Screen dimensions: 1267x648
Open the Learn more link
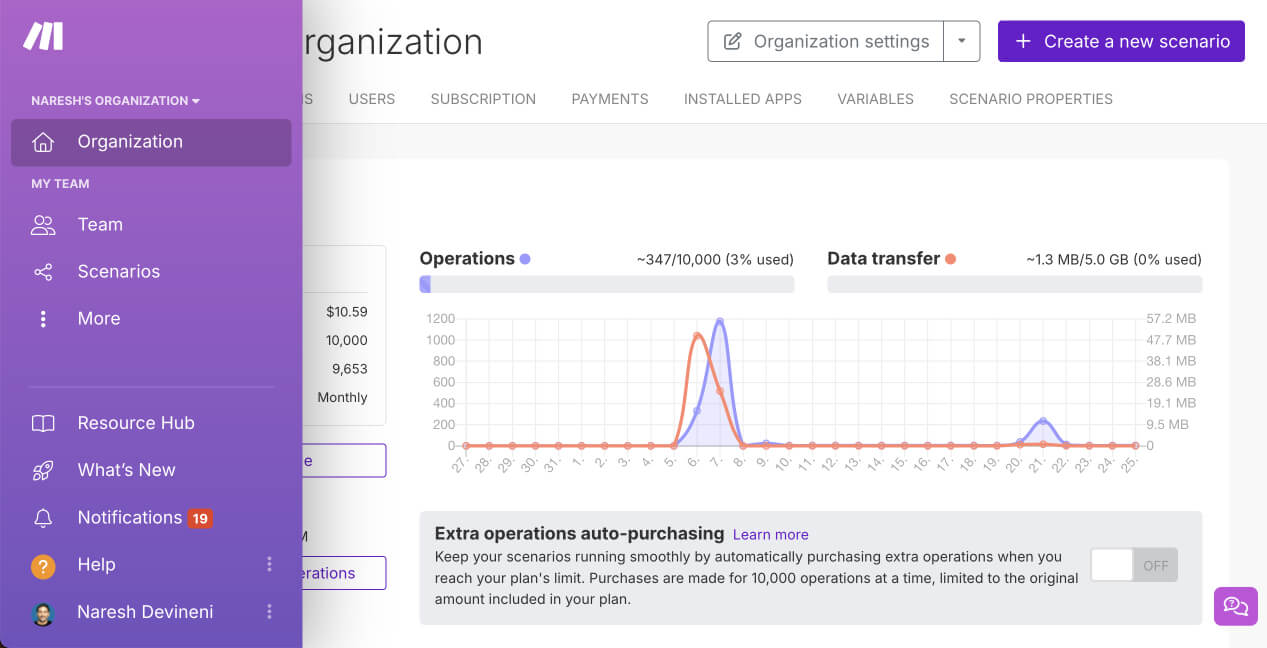(x=770, y=534)
